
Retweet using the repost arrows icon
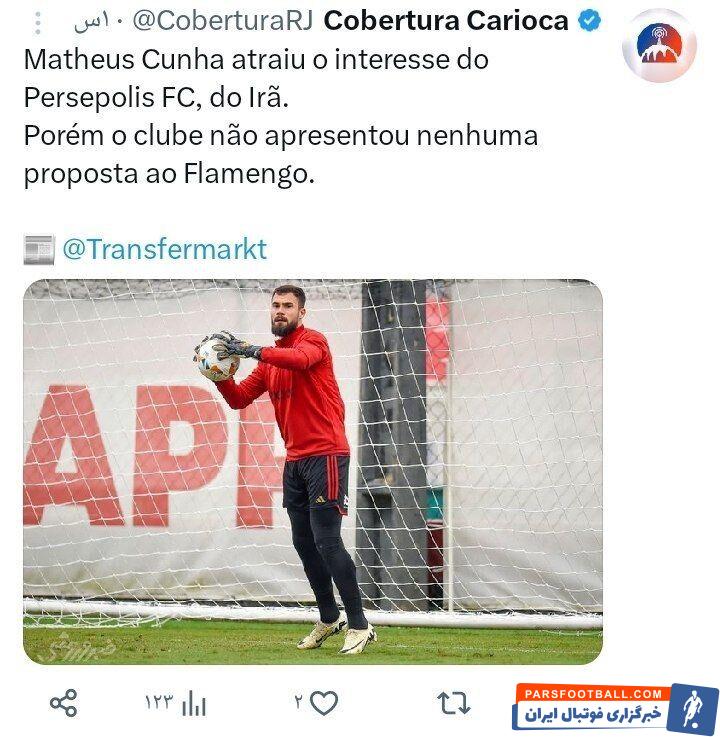pos(454,703)
